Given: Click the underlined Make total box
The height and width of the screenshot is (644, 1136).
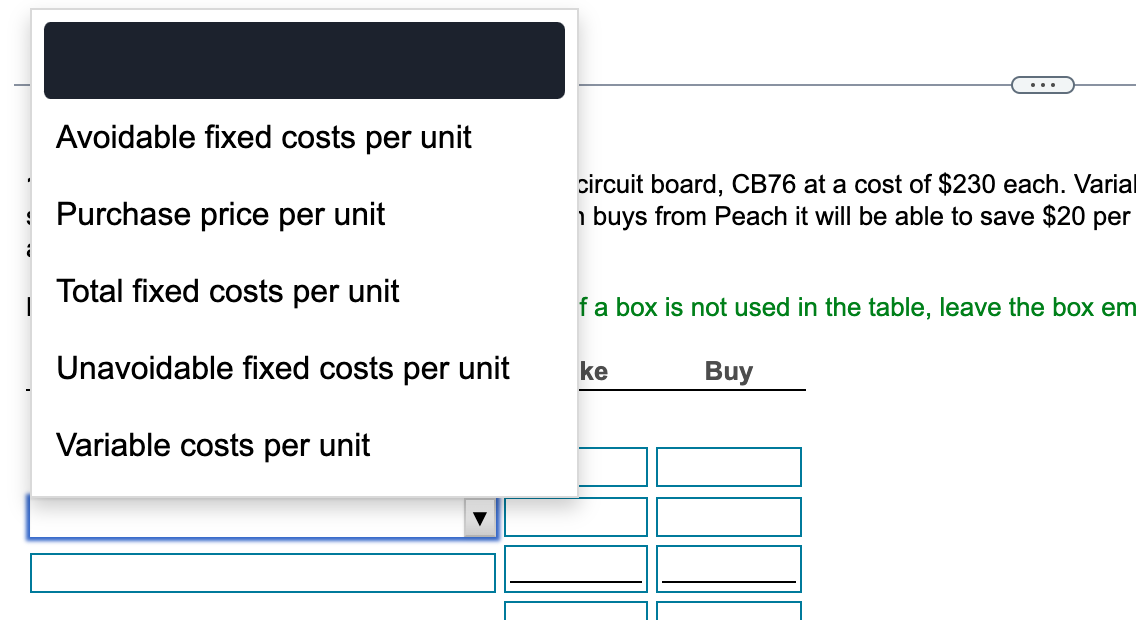Looking at the screenshot, I should 576,568.
